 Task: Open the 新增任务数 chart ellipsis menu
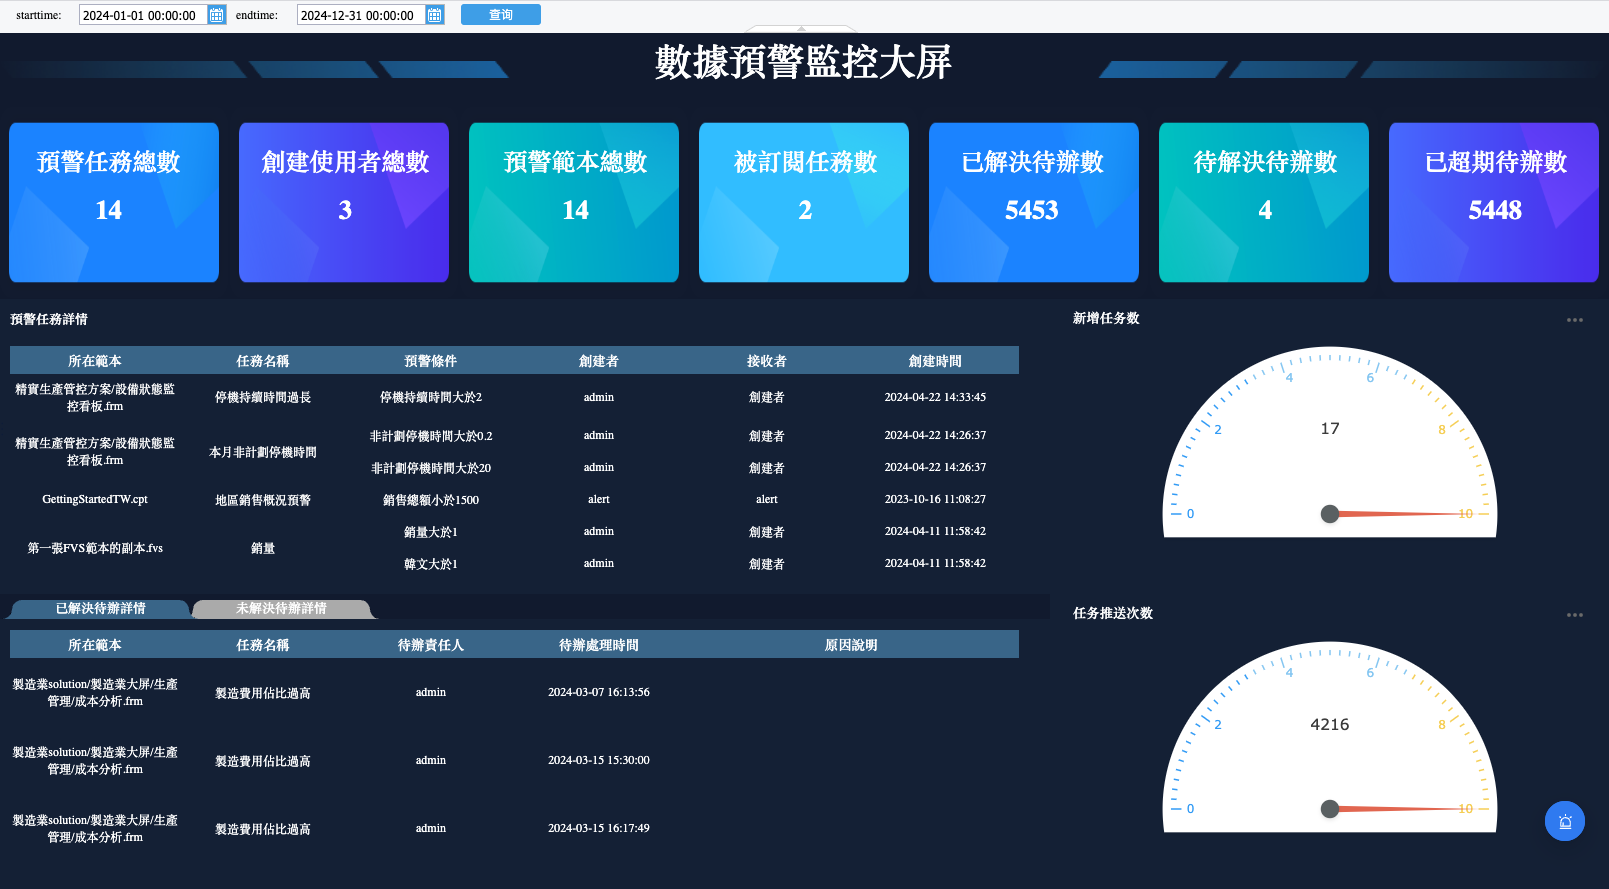[1574, 320]
